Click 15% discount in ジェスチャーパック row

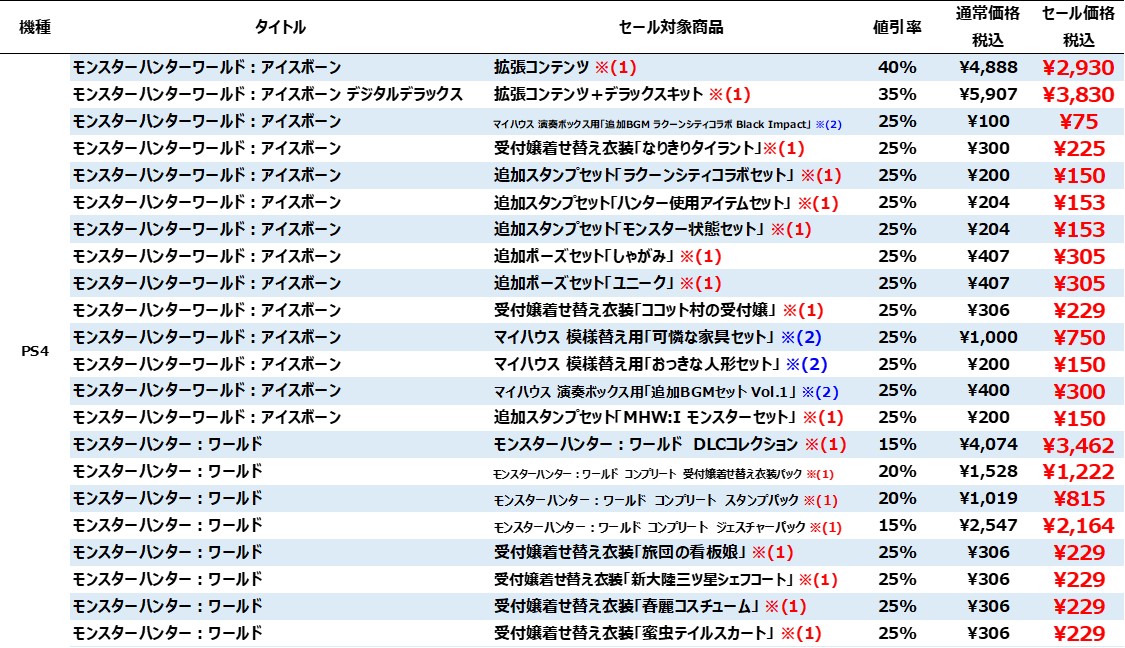click(897, 525)
